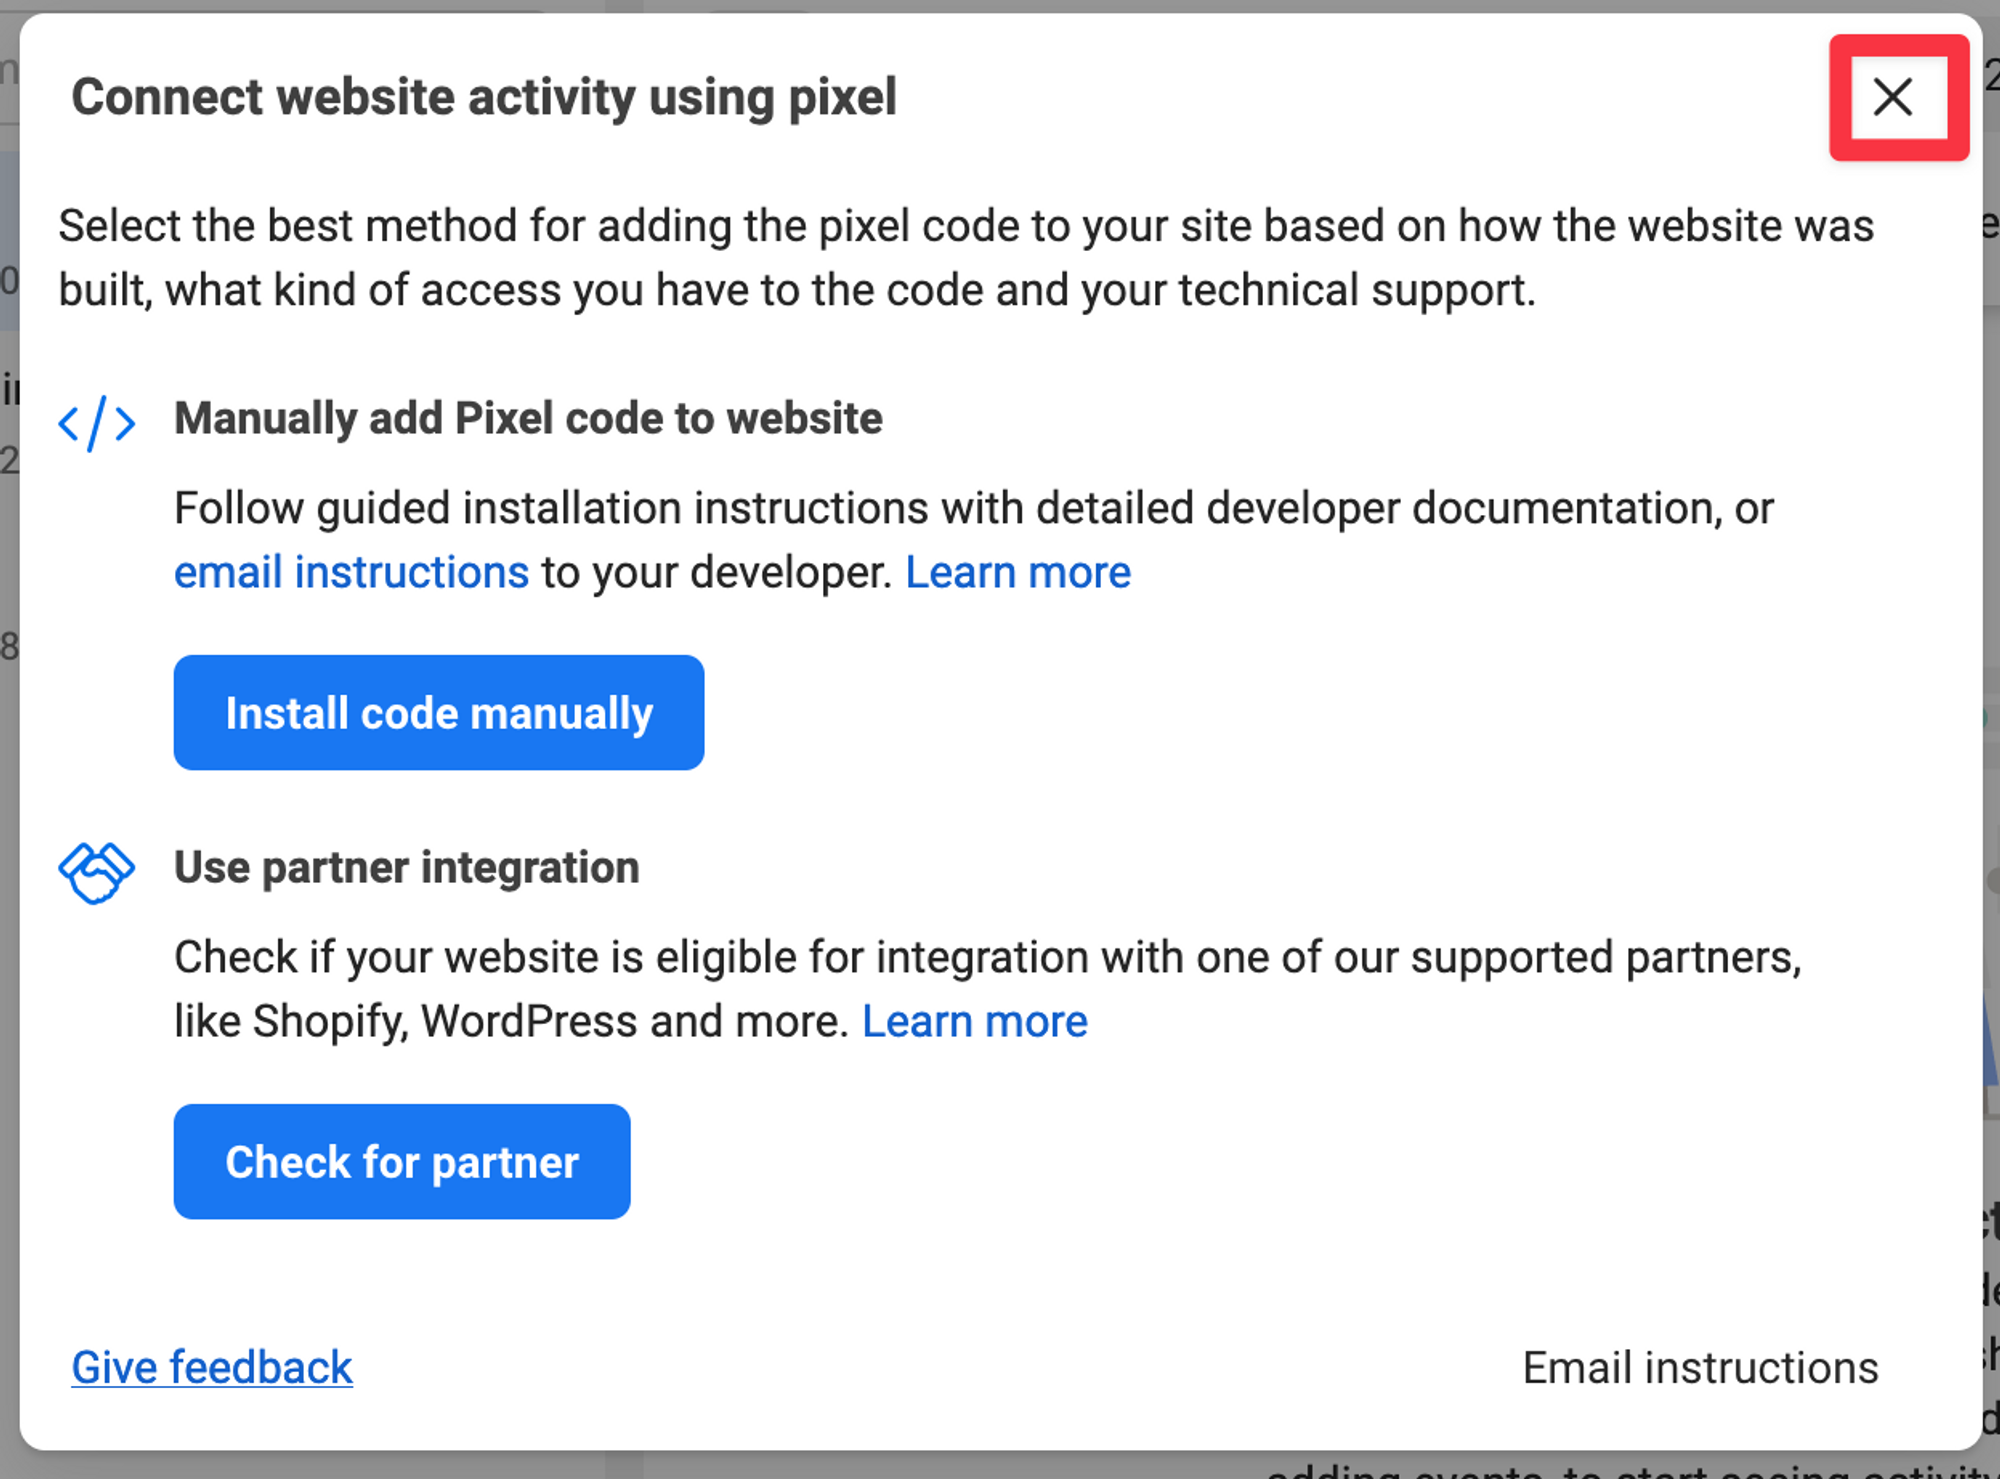The height and width of the screenshot is (1479, 2000).
Task: Click the guided installation instructions description text
Action: click(x=973, y=509)
